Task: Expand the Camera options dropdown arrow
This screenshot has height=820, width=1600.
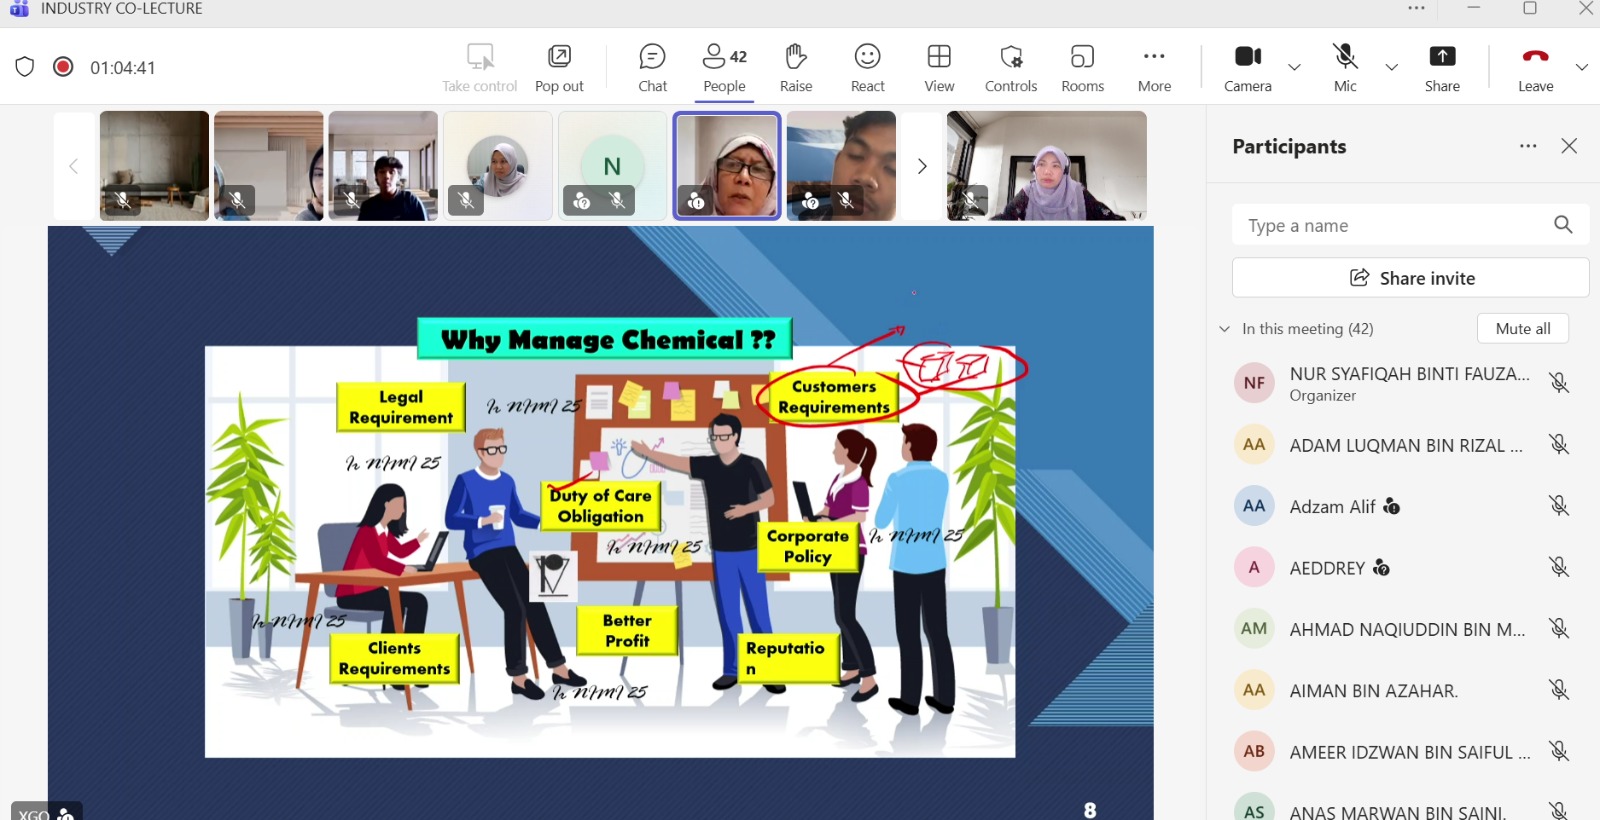Action: pos(1294,68)
